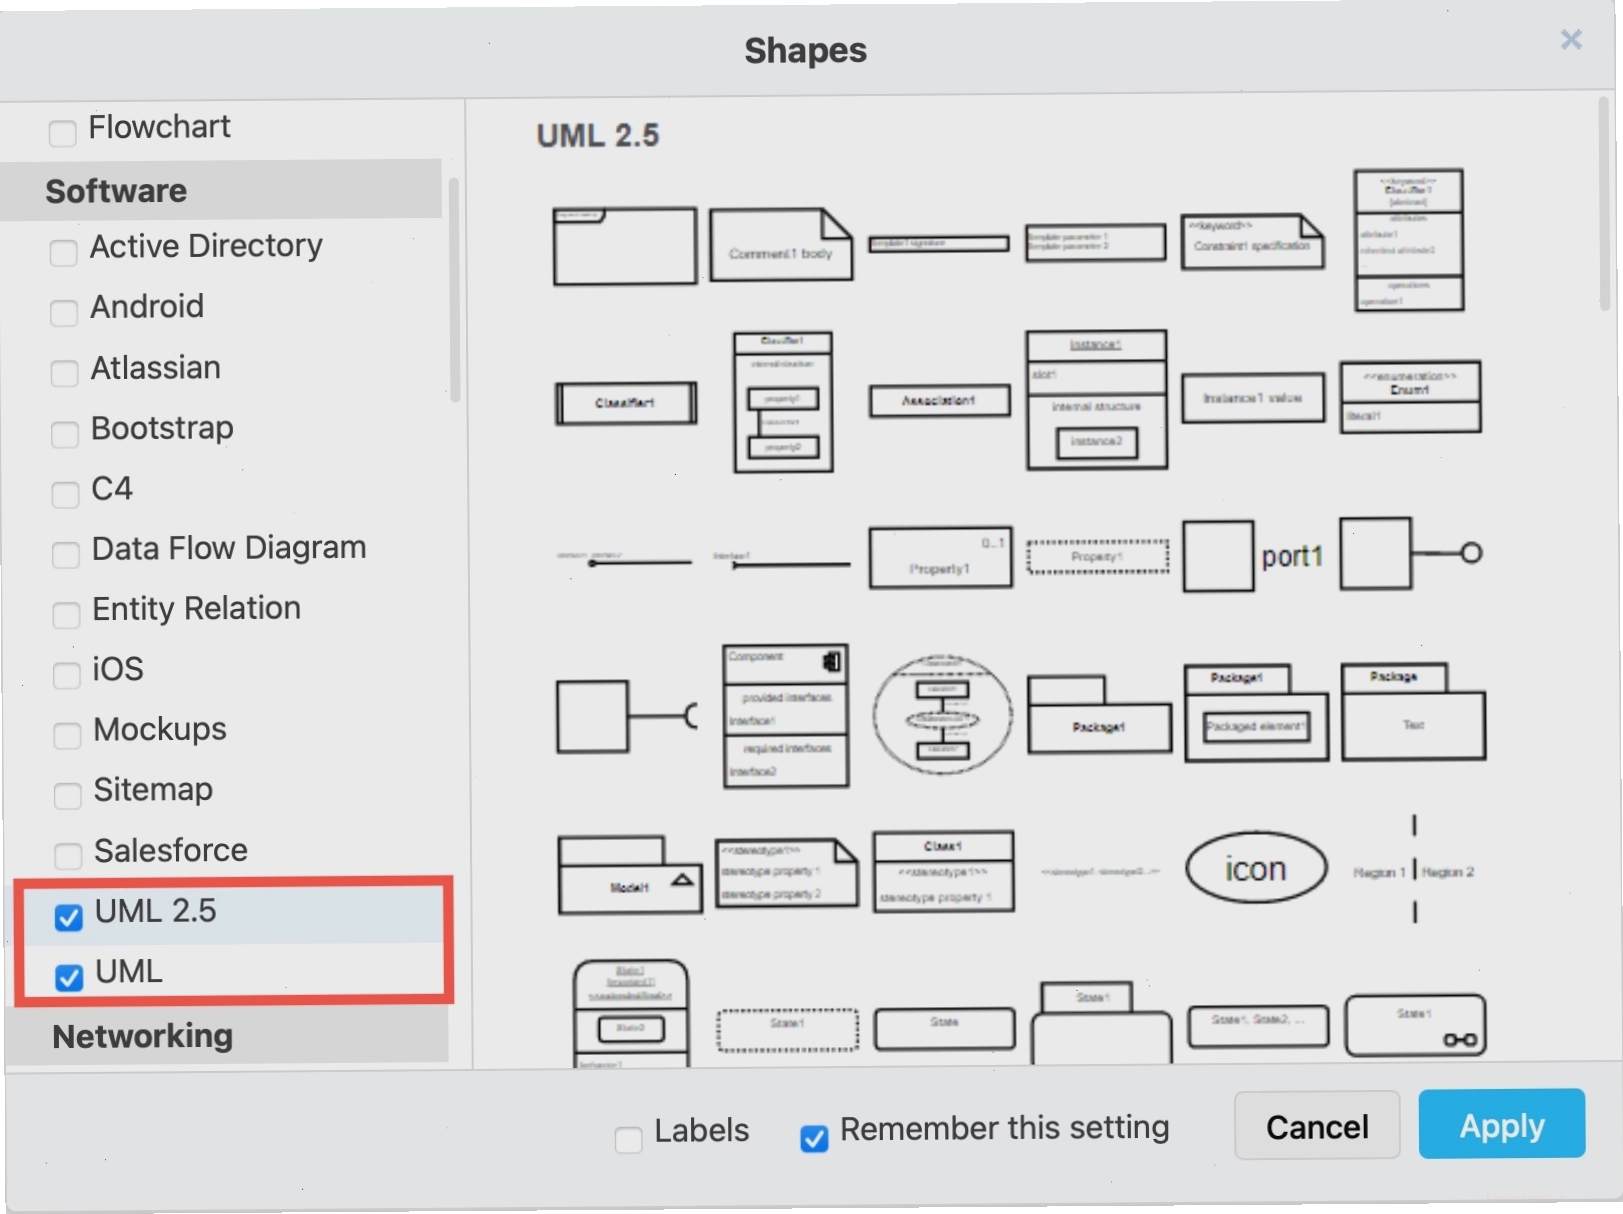Apply the selected shape libraries
This screenshot has height=1214, width=1623.
[x=1502, y=1125]
